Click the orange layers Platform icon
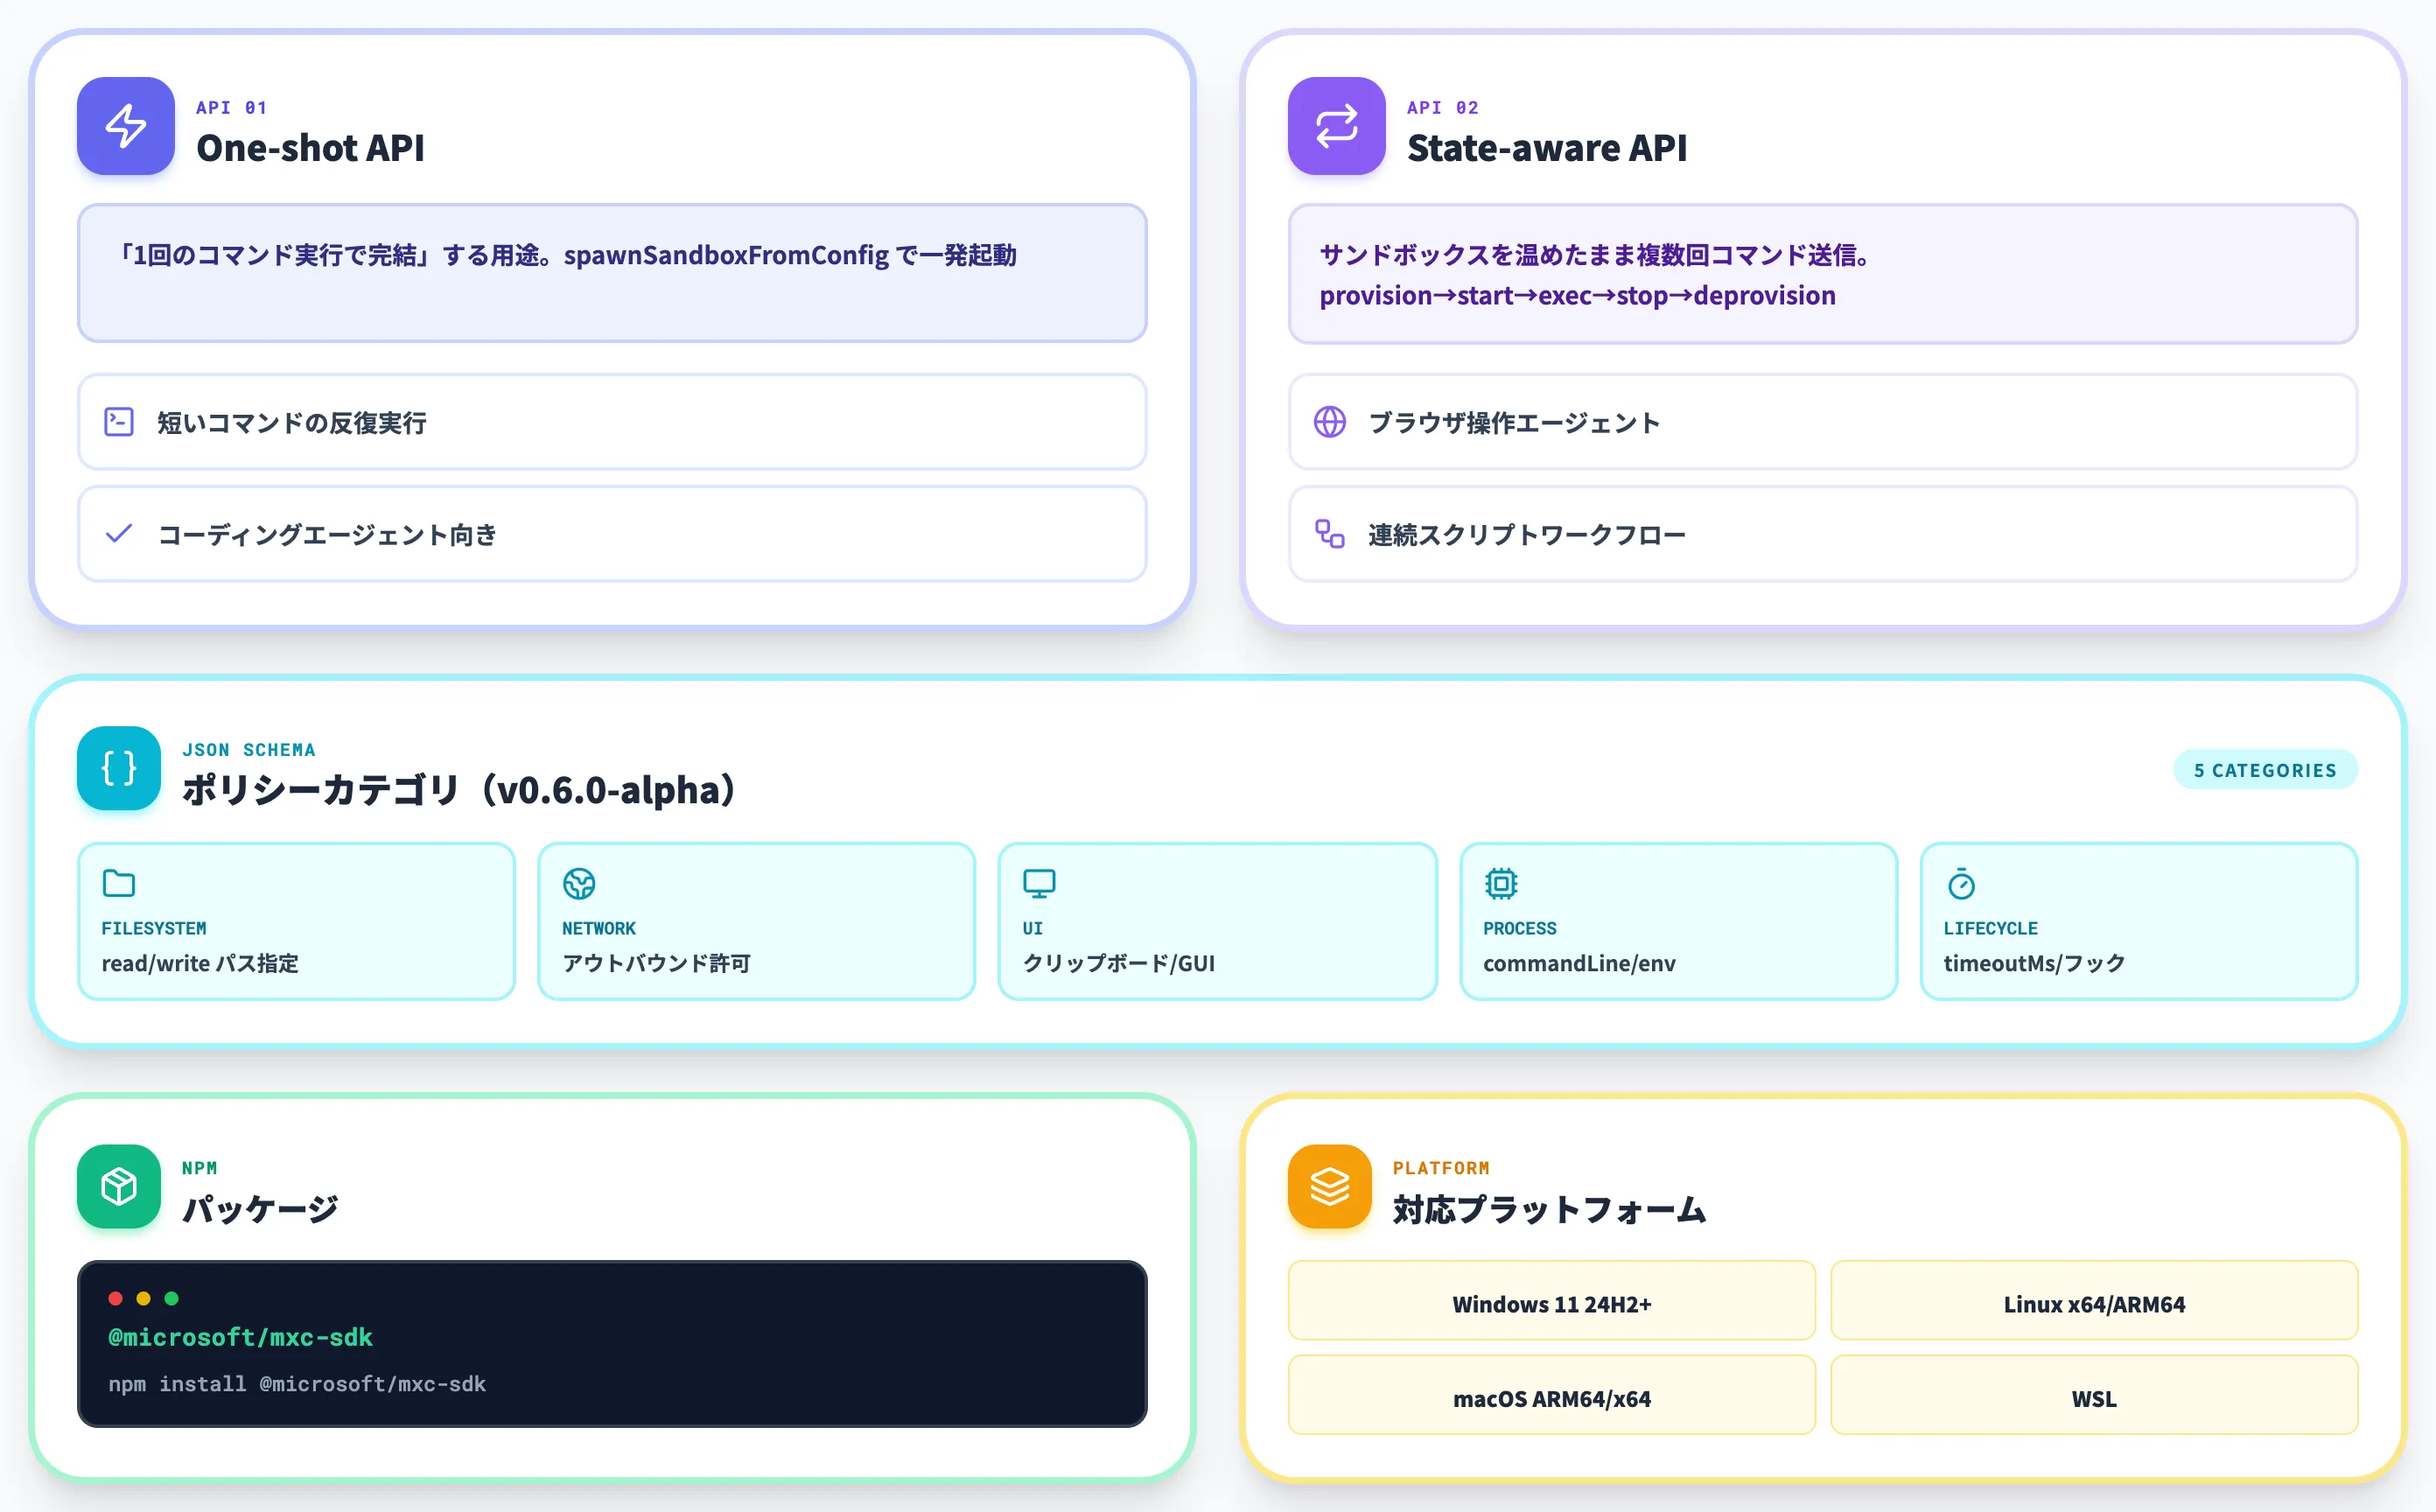 click(x=1329, y=1186)
